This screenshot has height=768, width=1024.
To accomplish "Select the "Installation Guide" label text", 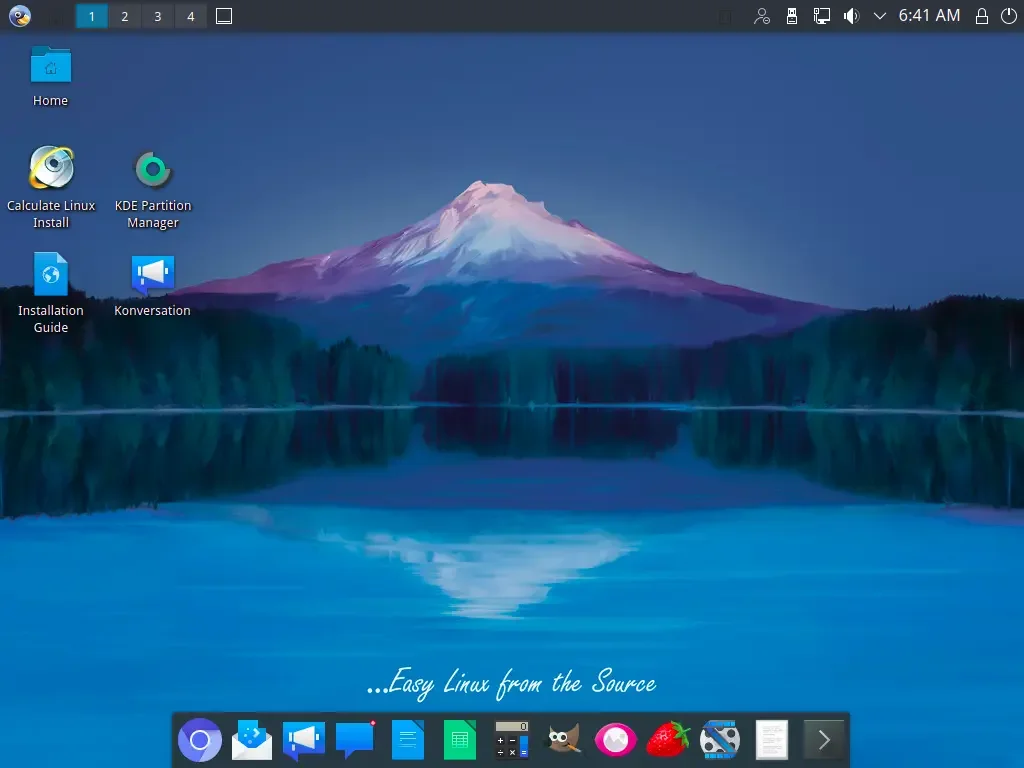I will click(x=51, y=319).
